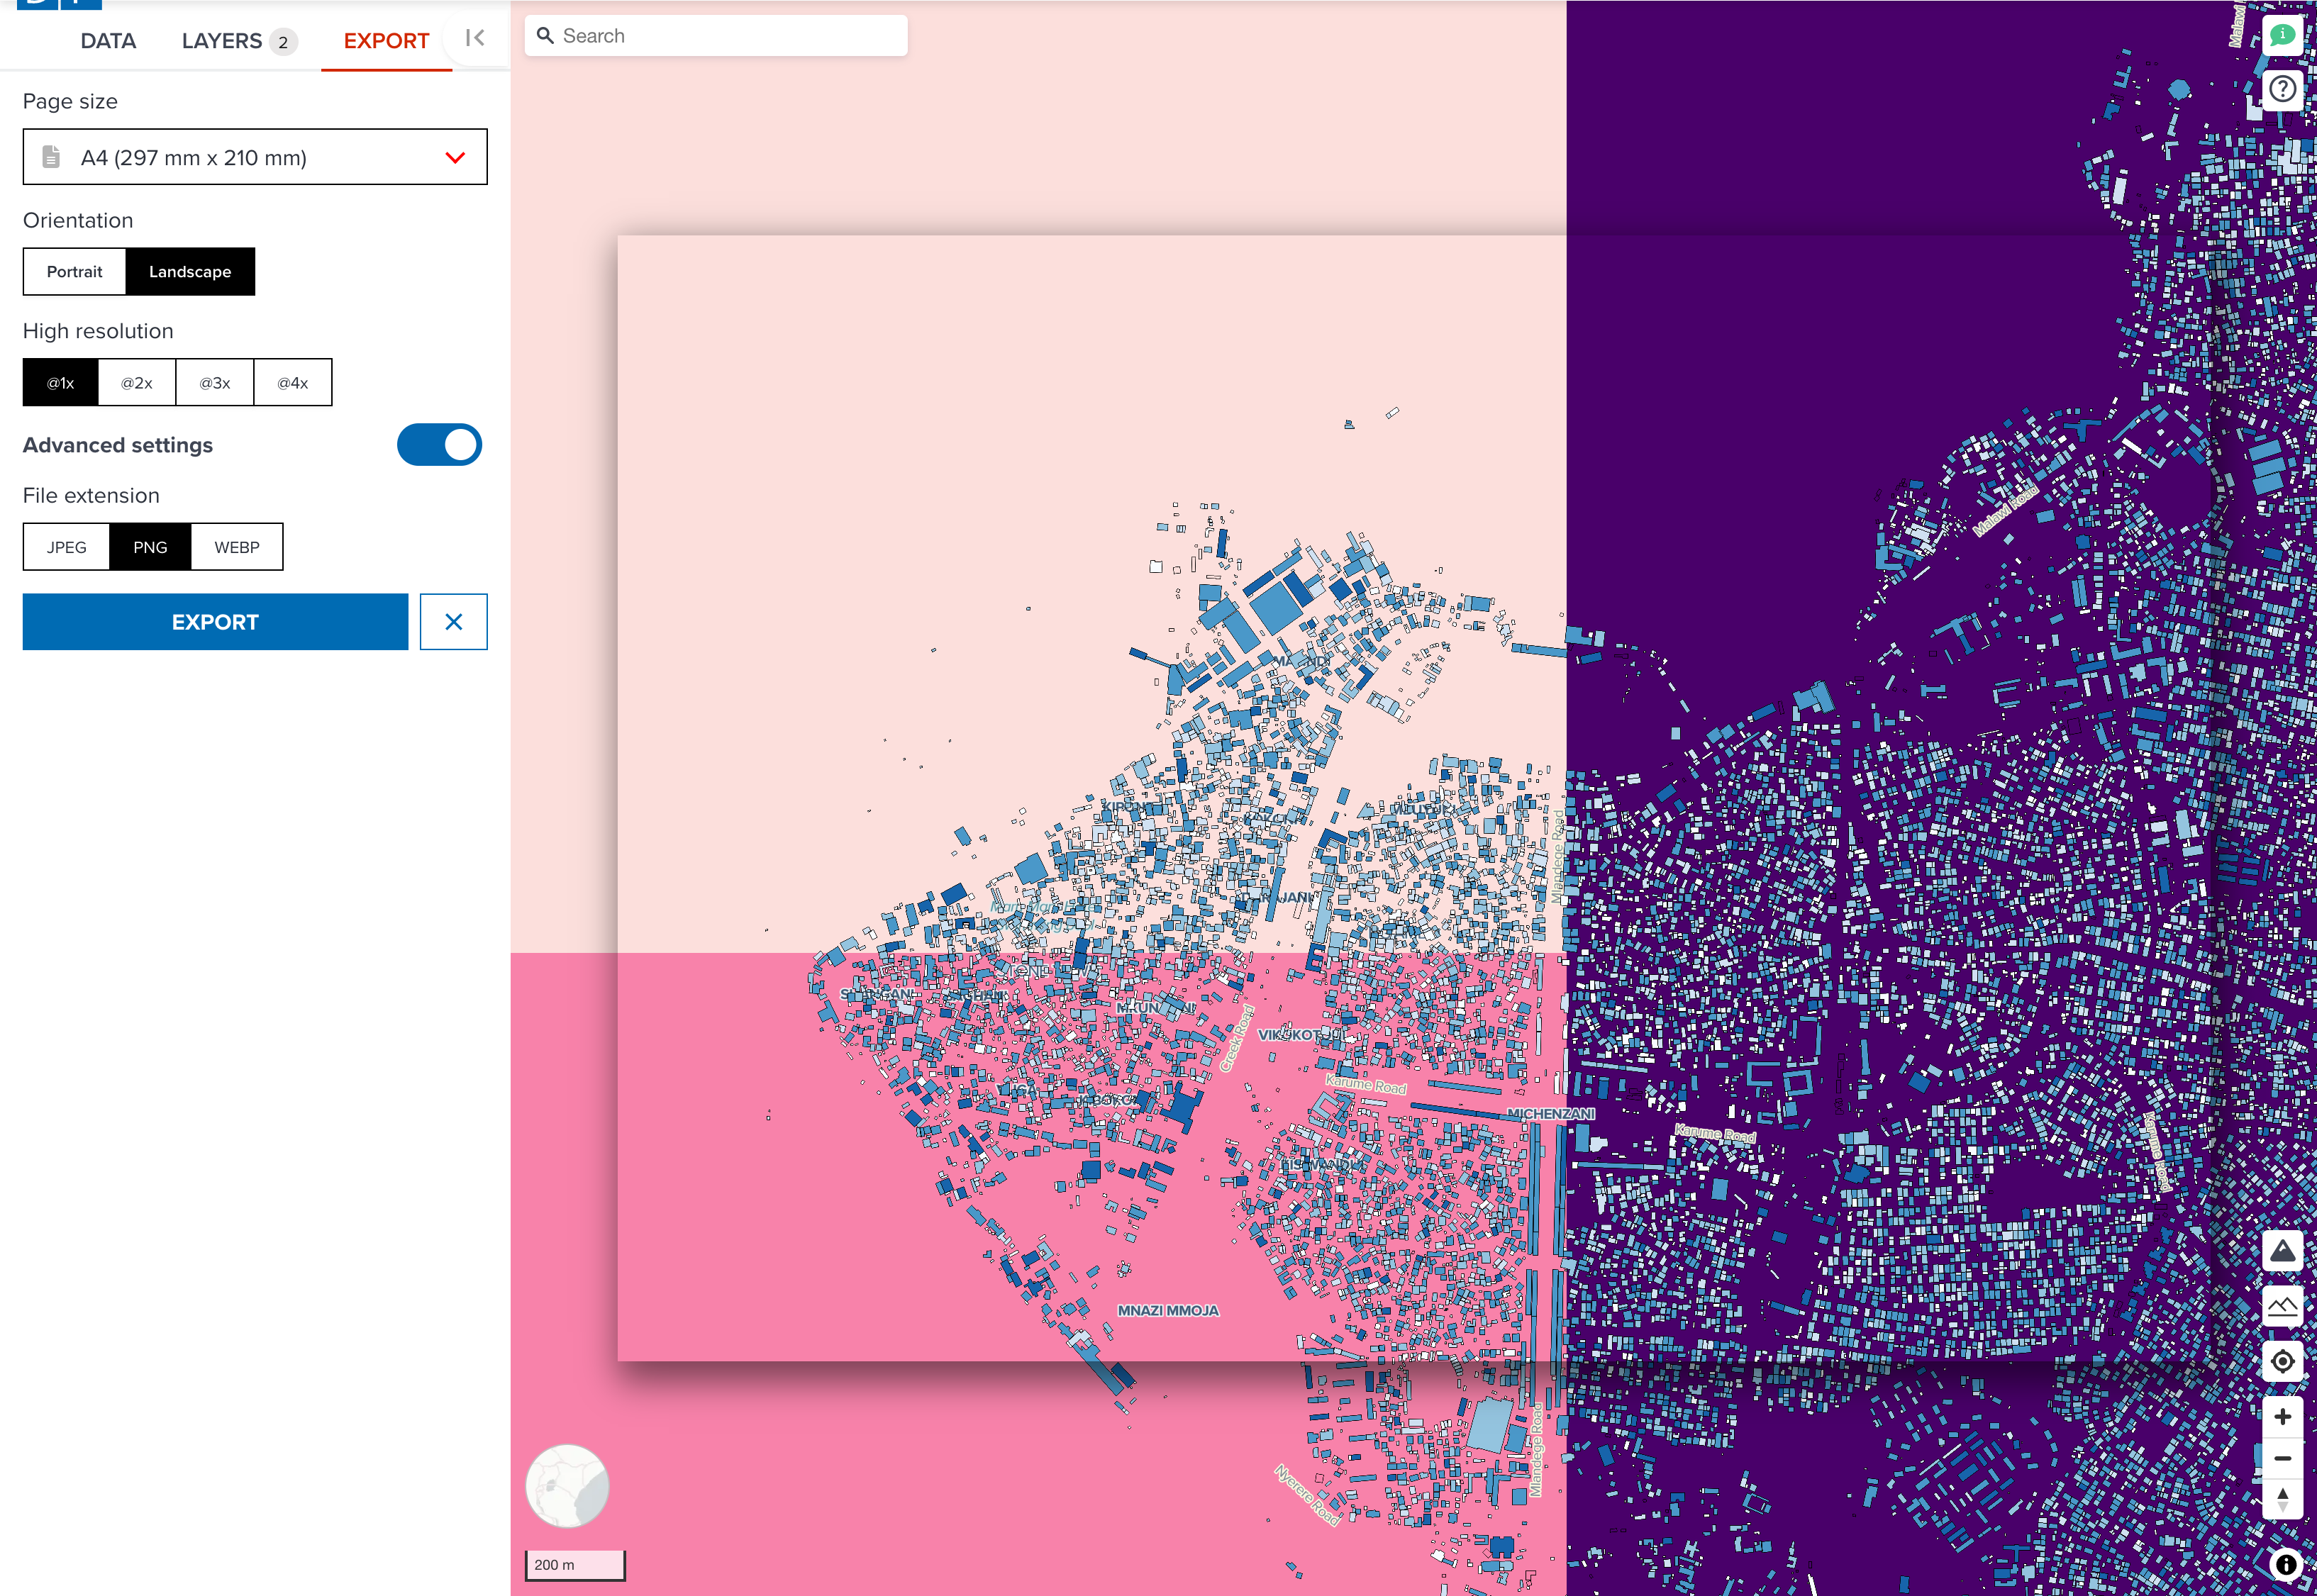Select the @2x high resolution option
The height and width of the screenshot is (1596, 2317).
click(x=138, y=382)
